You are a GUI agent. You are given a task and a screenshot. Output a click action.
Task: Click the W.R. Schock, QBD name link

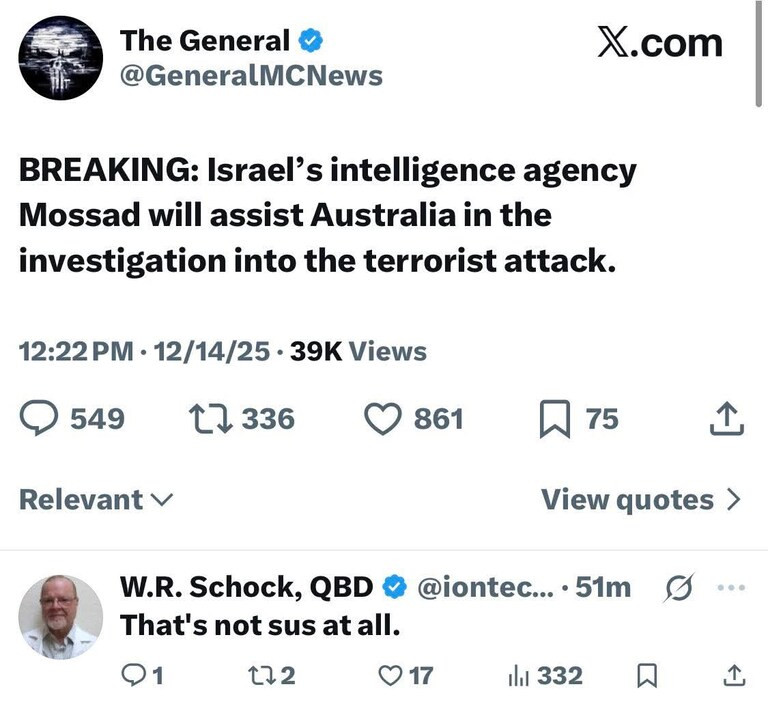(246, 588)
